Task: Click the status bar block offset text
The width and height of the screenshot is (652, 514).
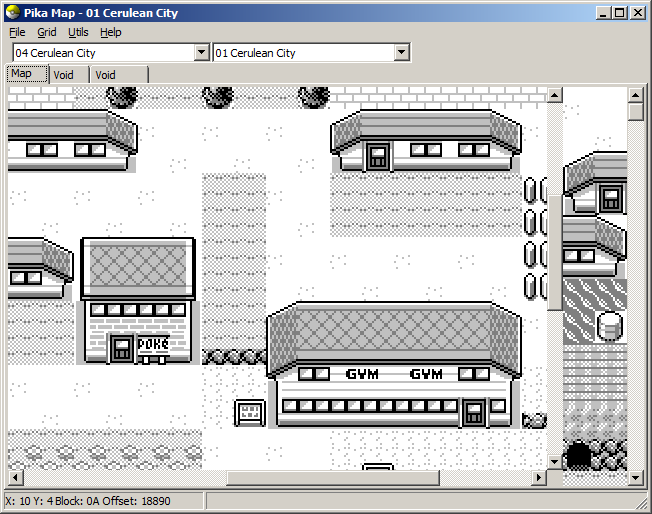Action: click(x=88, y=501)
